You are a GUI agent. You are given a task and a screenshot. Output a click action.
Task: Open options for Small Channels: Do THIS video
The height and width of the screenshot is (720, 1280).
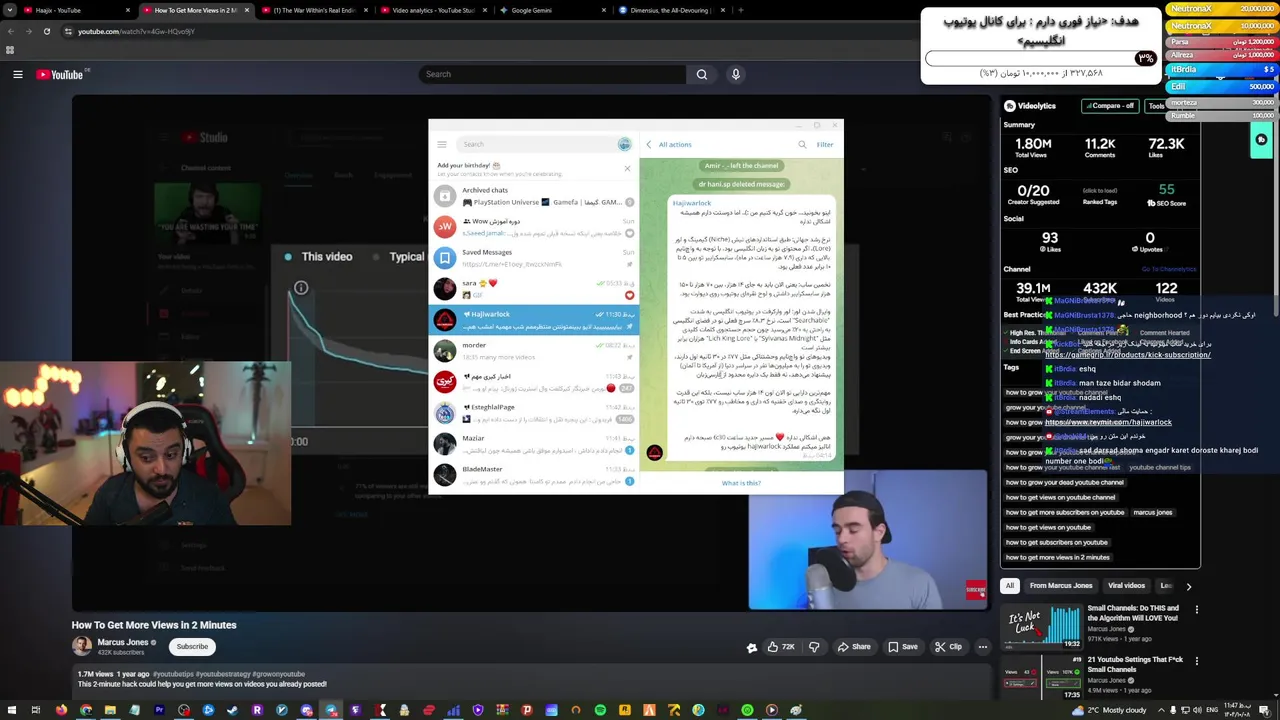(x=1196, y=609)
